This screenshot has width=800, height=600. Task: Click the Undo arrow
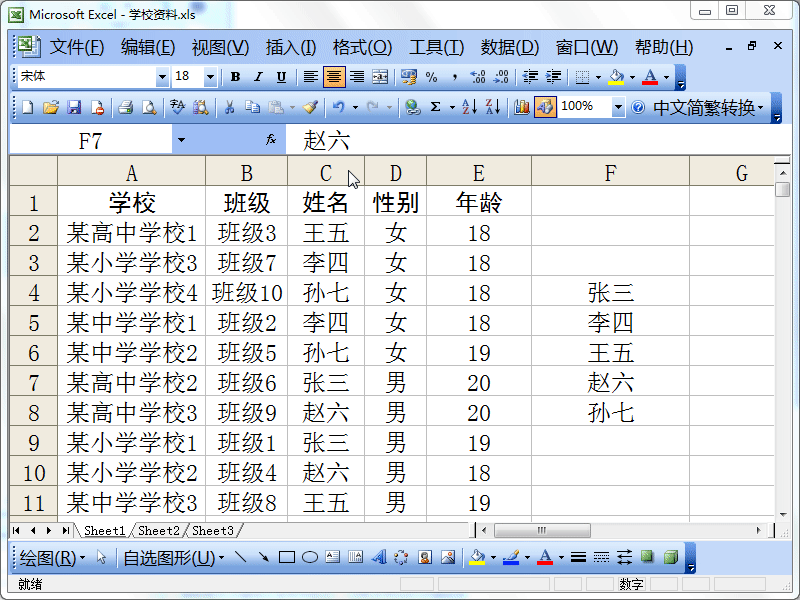pyautogui.click(x=338, y=107)
